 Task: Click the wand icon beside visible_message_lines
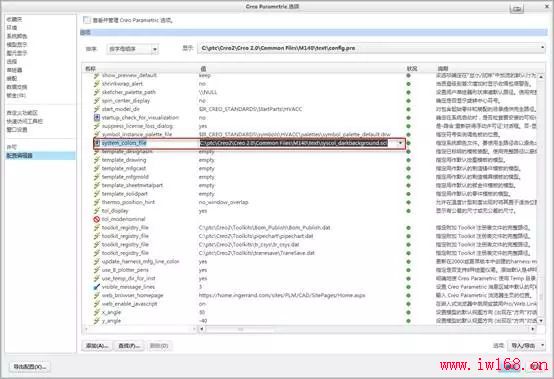96,287
